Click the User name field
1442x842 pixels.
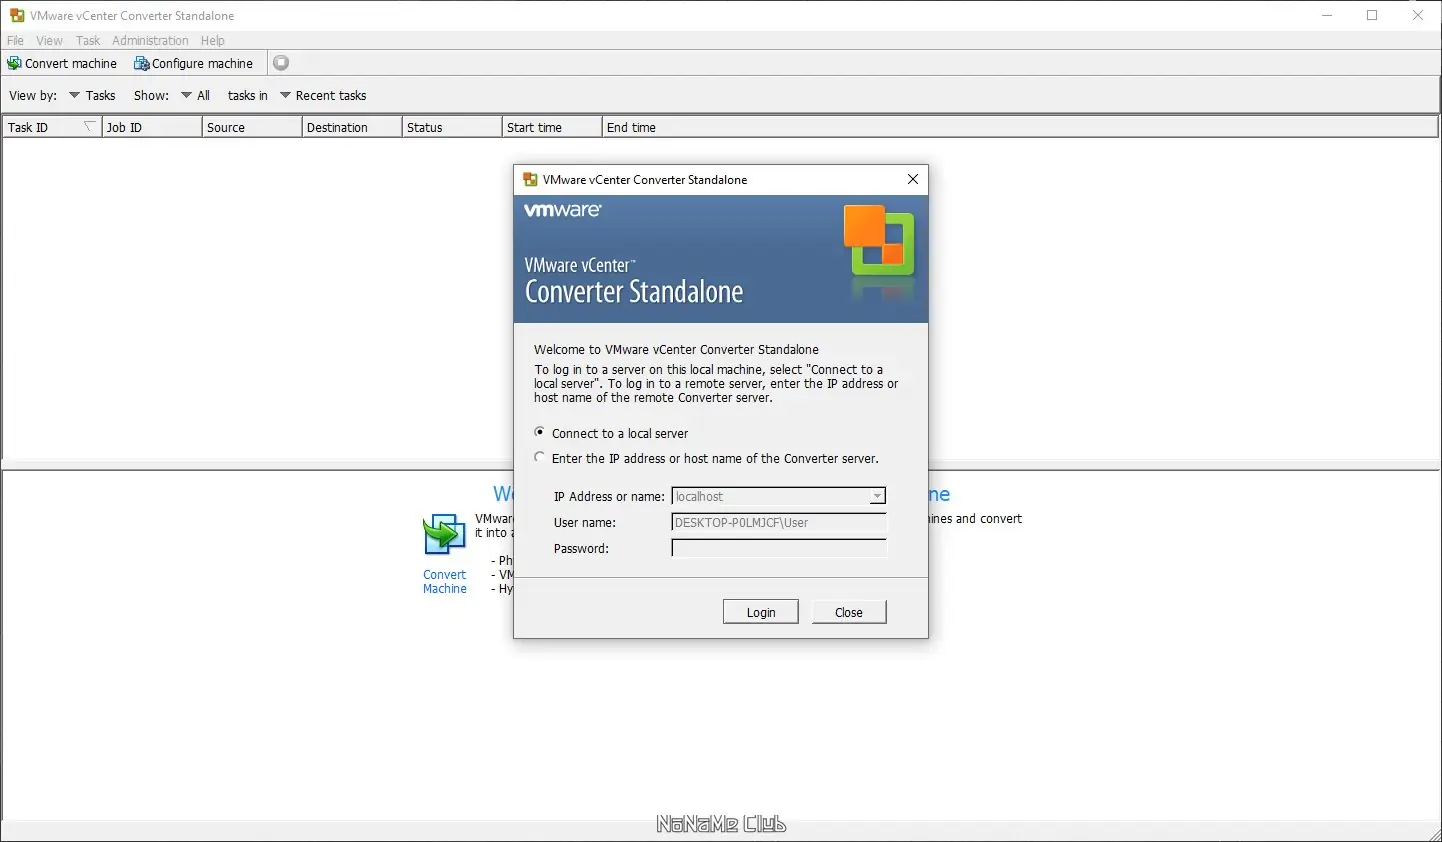(779, 522)
